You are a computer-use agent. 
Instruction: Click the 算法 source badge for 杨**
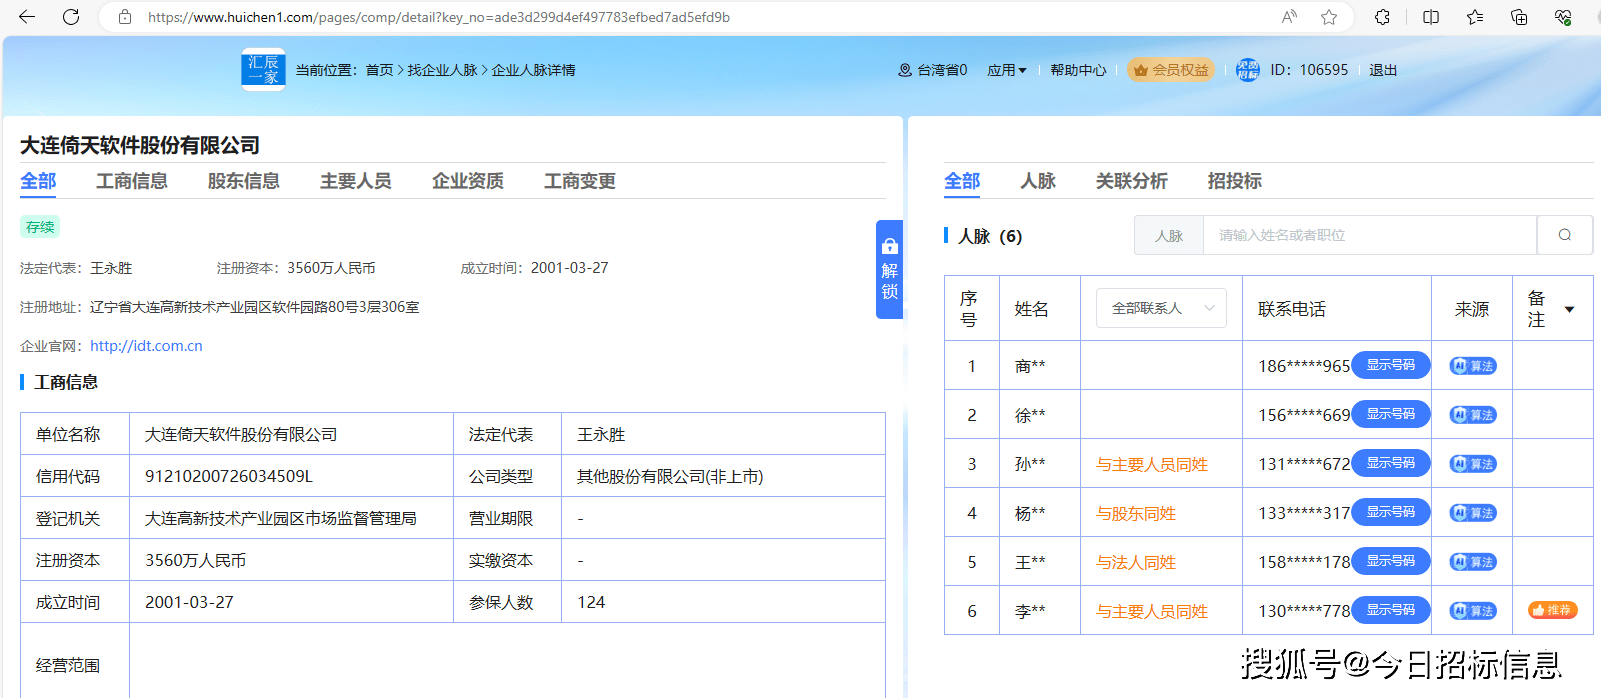(x=1473, y=513)
